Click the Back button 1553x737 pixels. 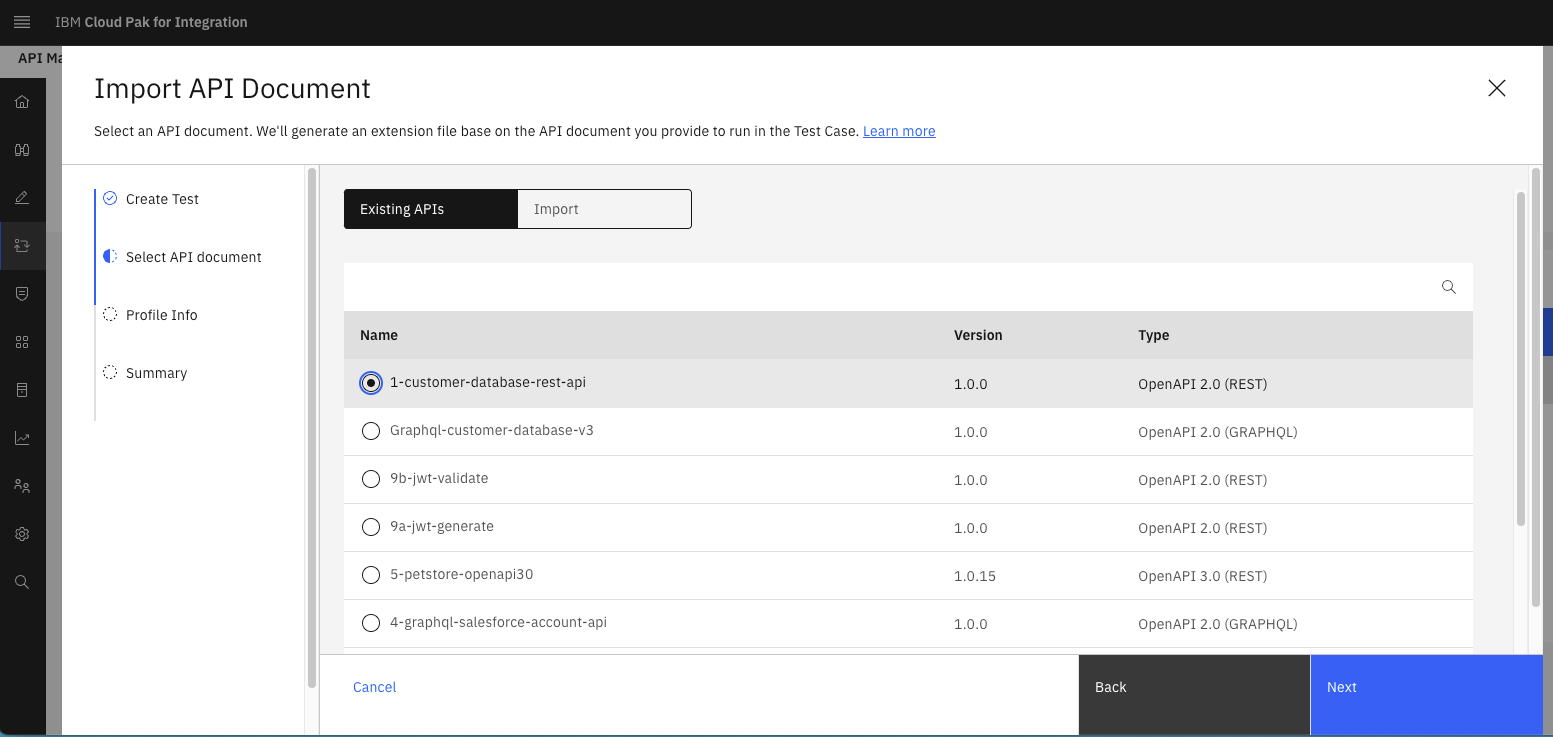[x=1194, y=687]
